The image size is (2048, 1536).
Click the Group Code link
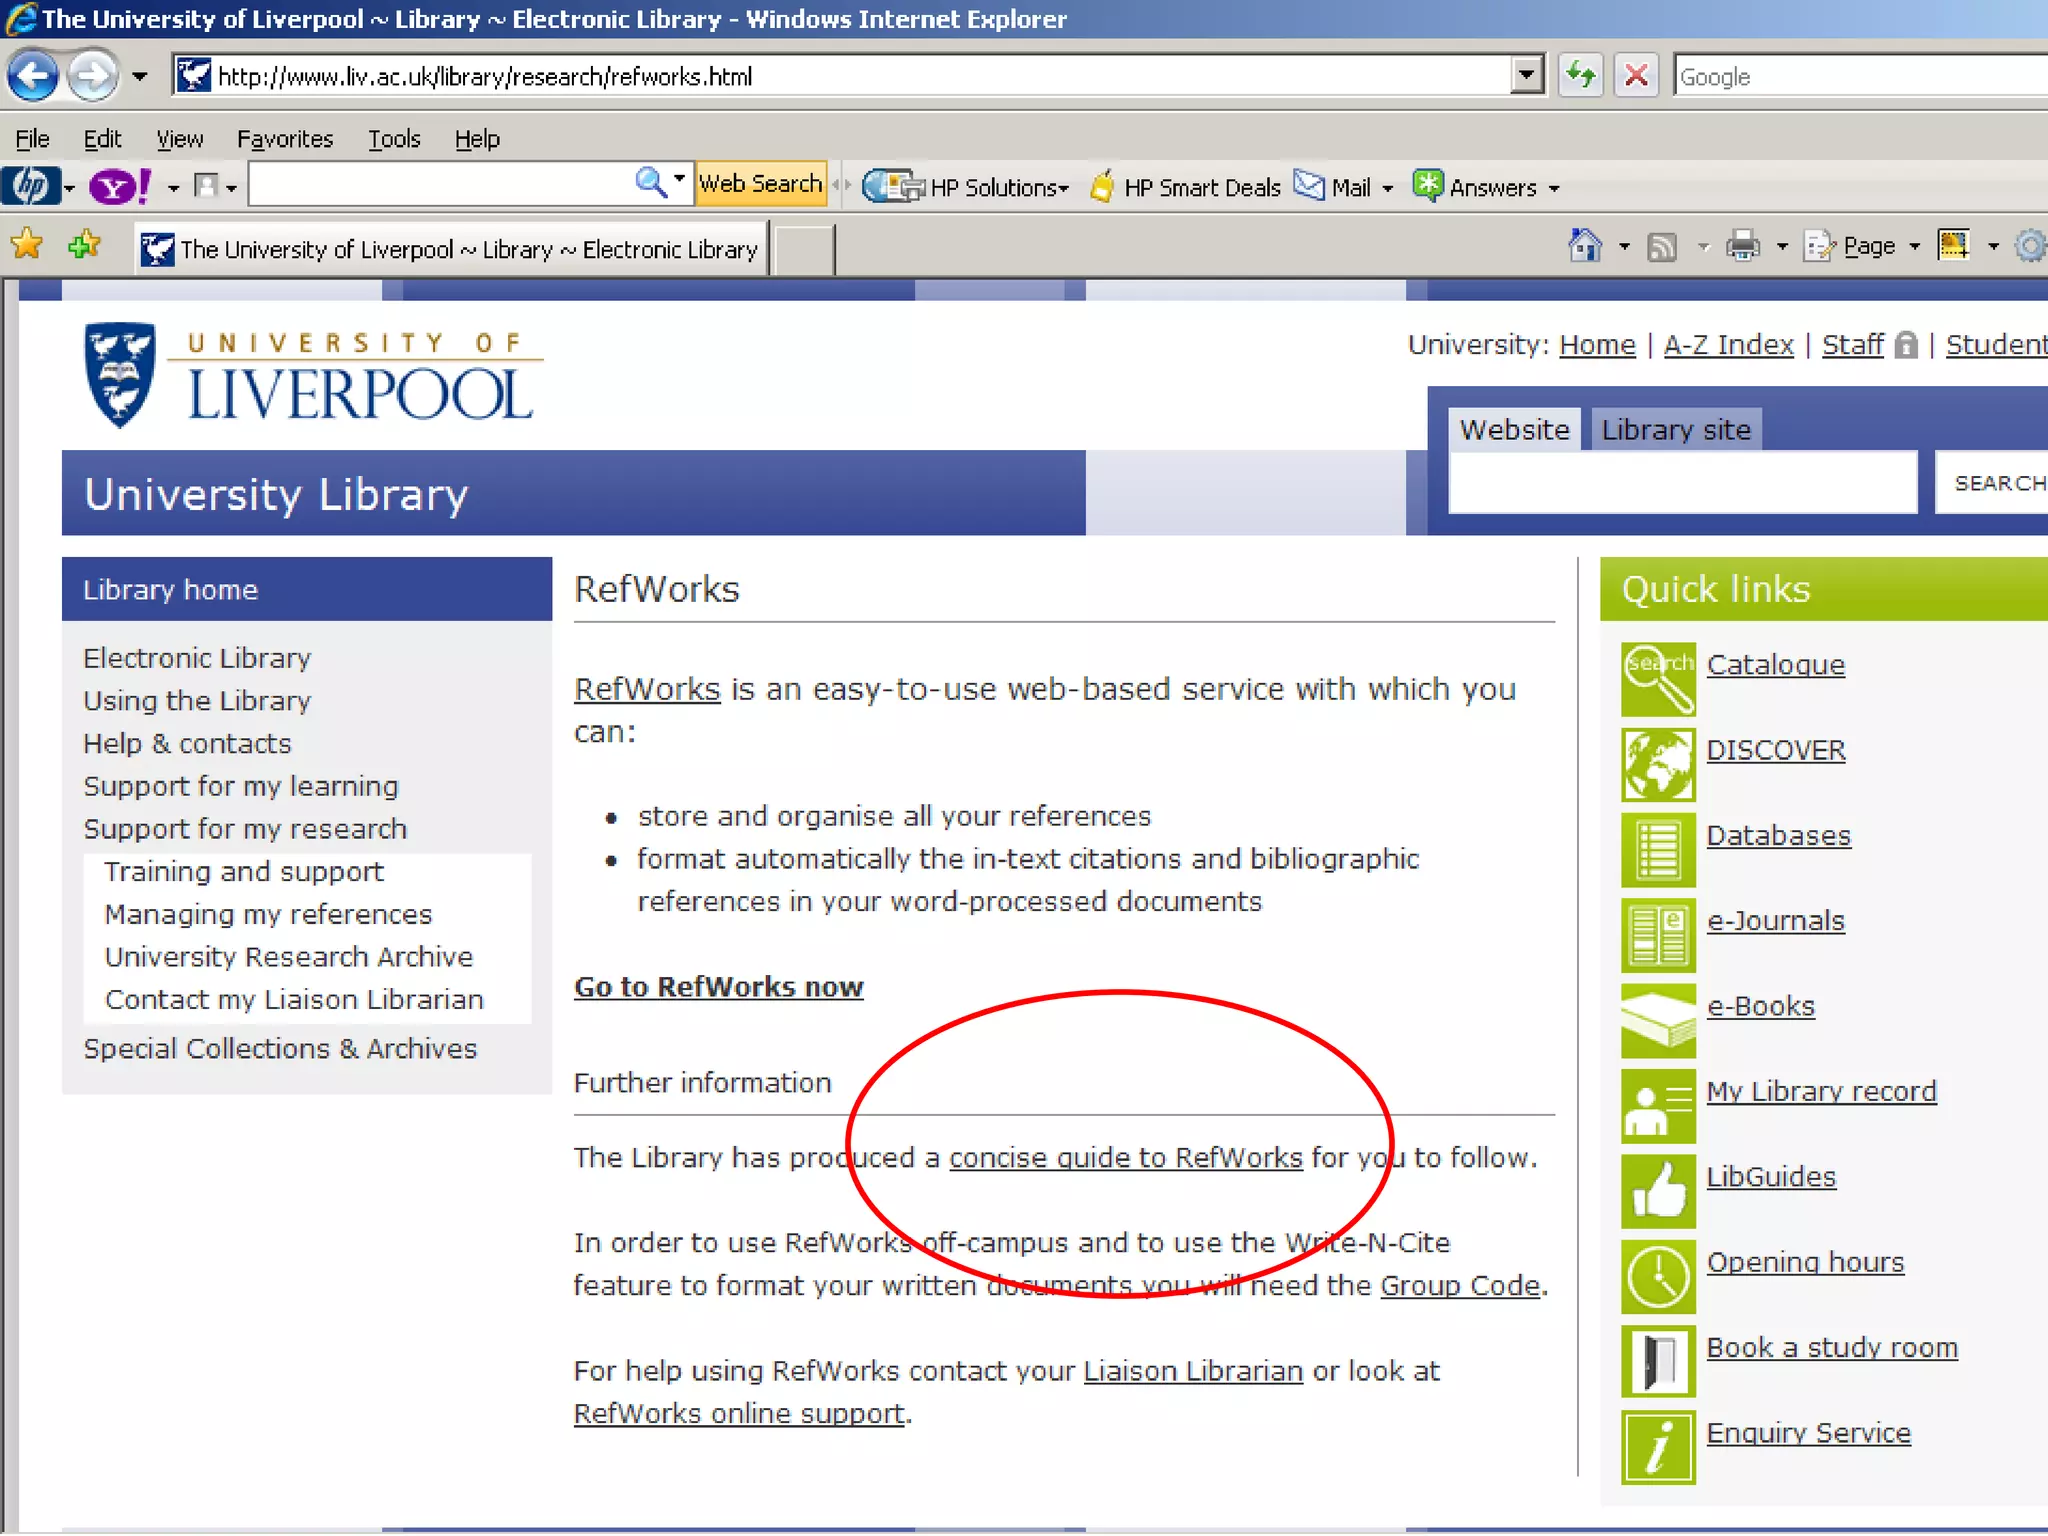click(1459, 1286)
